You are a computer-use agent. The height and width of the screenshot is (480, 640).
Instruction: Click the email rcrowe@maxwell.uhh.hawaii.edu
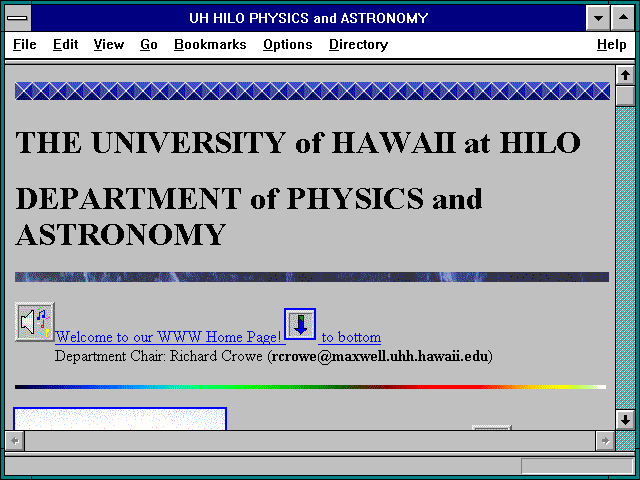[x=380, y=356]
